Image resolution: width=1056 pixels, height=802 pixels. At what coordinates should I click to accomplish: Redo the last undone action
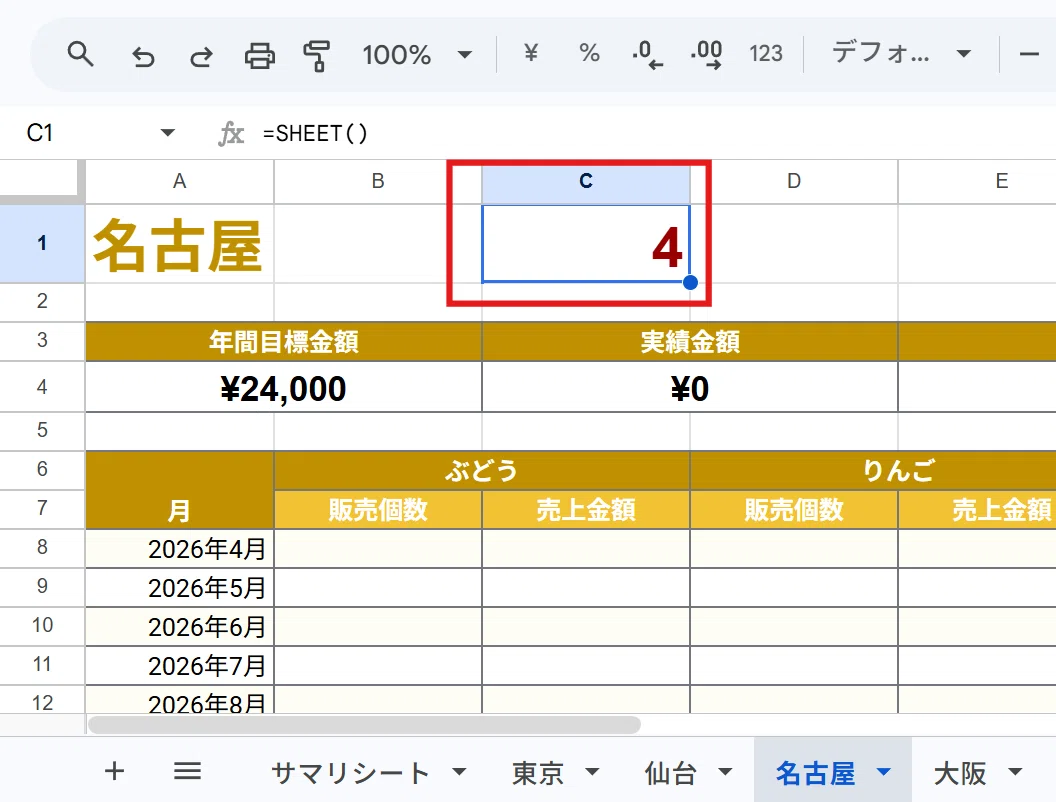tap(201, 56)
